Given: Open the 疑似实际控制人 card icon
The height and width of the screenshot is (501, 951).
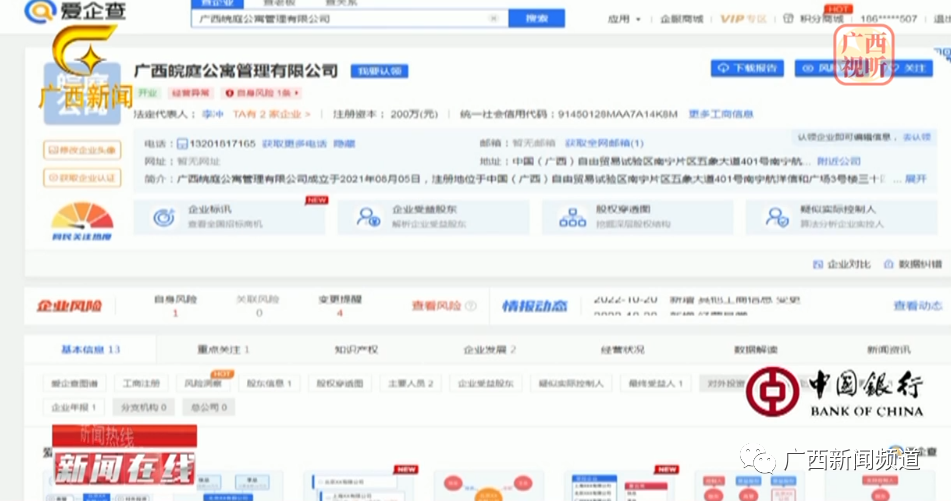Looking at the screenshot, I should pos(777,217).
